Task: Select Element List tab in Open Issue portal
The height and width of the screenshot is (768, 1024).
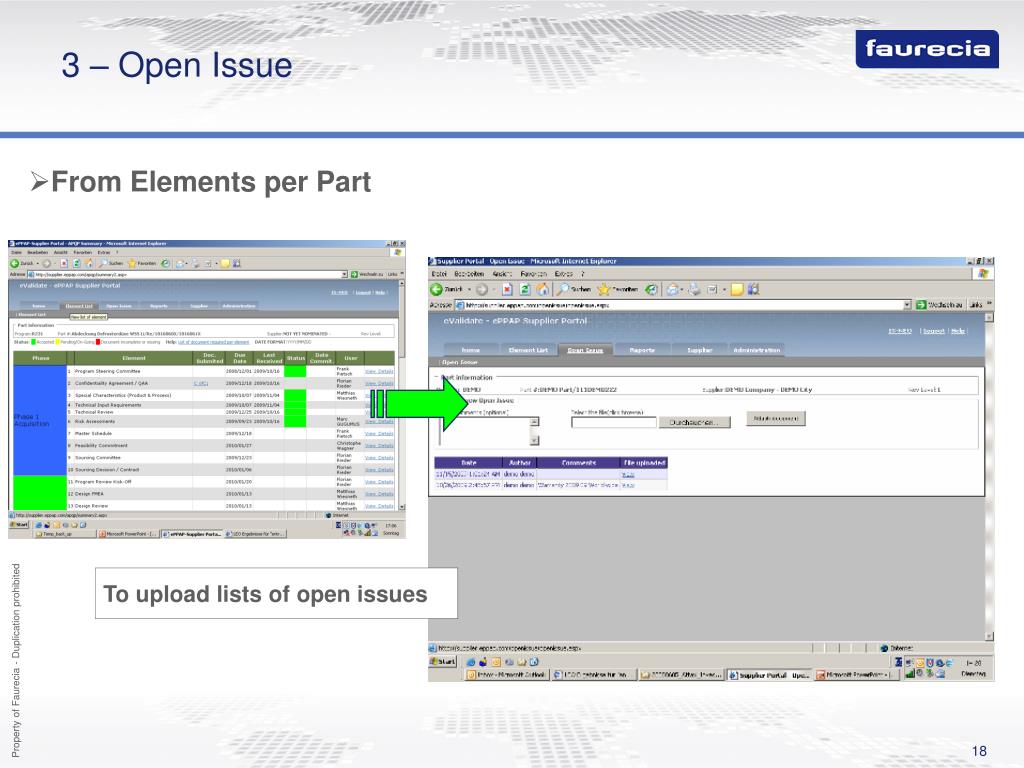Action: (x=528, y=350)
